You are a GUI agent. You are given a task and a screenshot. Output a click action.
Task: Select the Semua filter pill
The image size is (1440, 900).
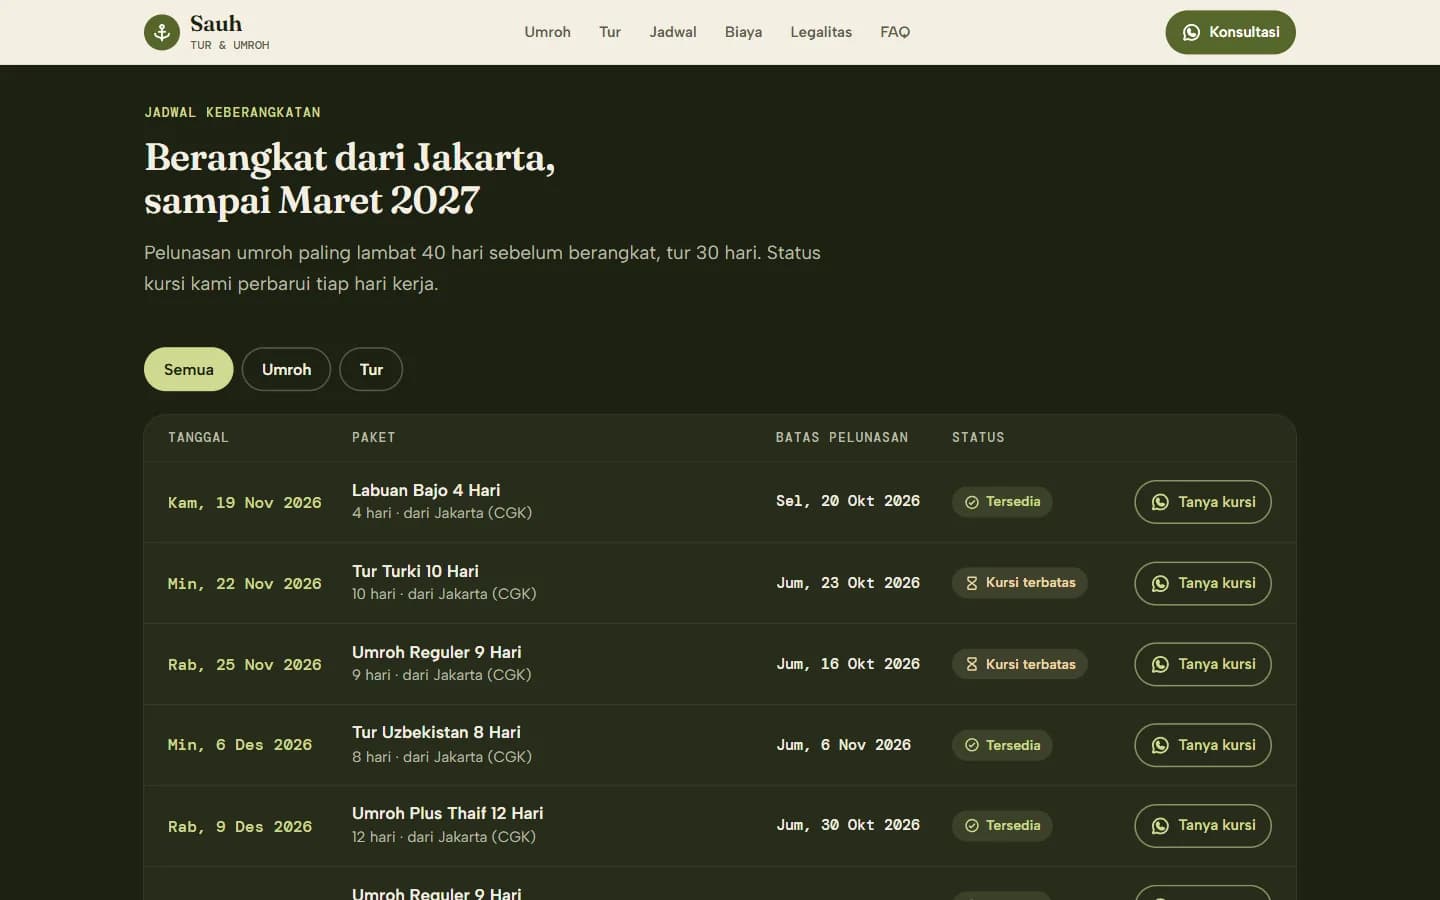[x=189, y=369]
